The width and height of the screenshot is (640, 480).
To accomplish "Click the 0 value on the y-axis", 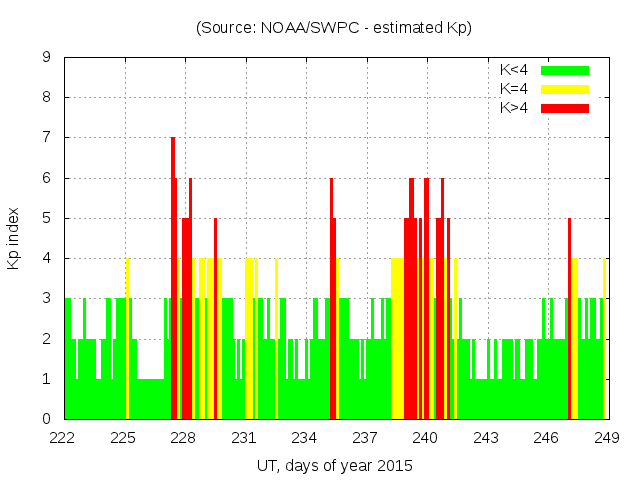I will [x=47, y=419].
